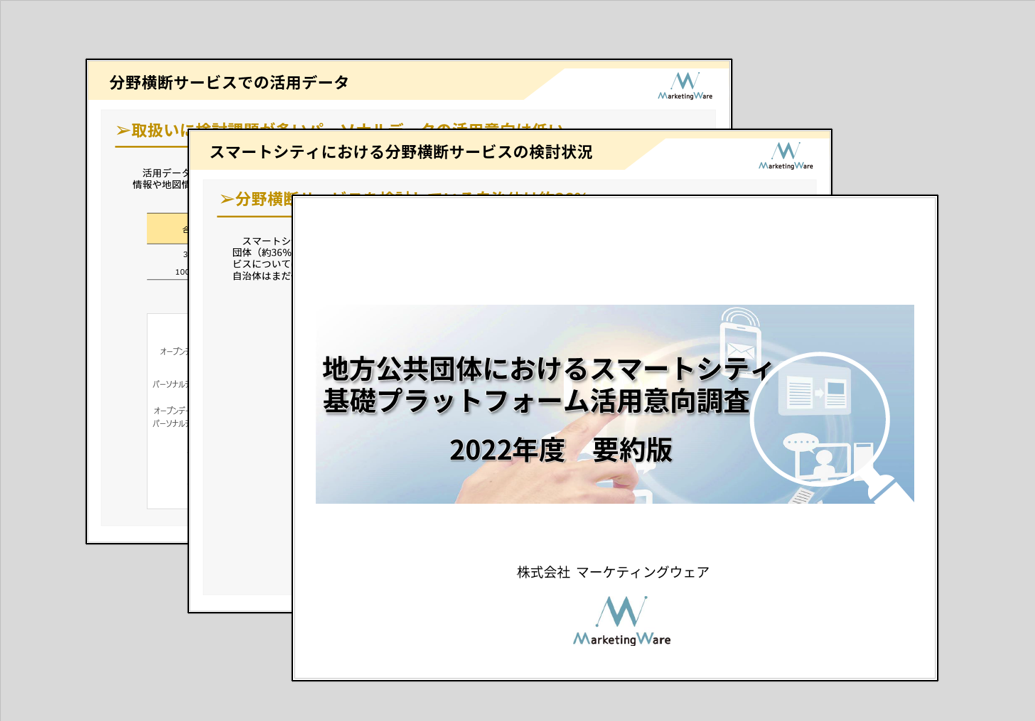Viewport: 1035px width, 721px height.
Task: Click the 株式会社 マーケティングウェア company name
Action: coord(613,572)
